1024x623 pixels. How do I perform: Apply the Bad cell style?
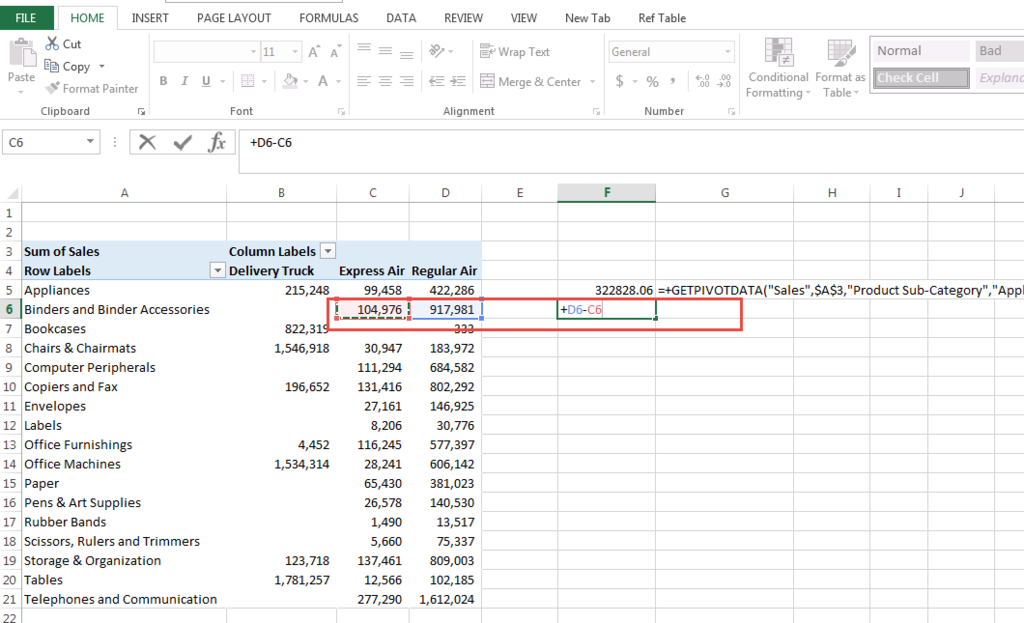tap(999, 51)
